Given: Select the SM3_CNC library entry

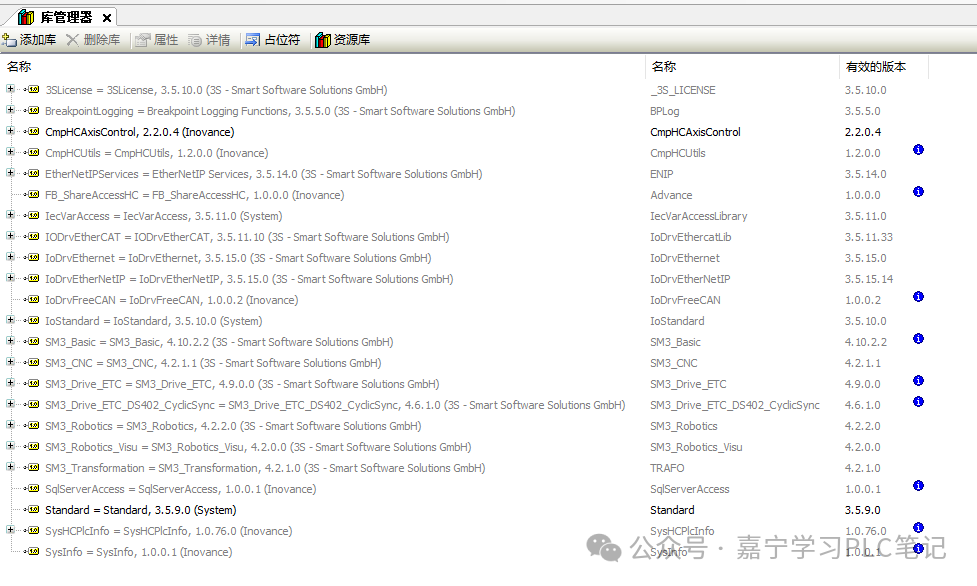Looking at the screenshot, I should (x=213, y=363).
